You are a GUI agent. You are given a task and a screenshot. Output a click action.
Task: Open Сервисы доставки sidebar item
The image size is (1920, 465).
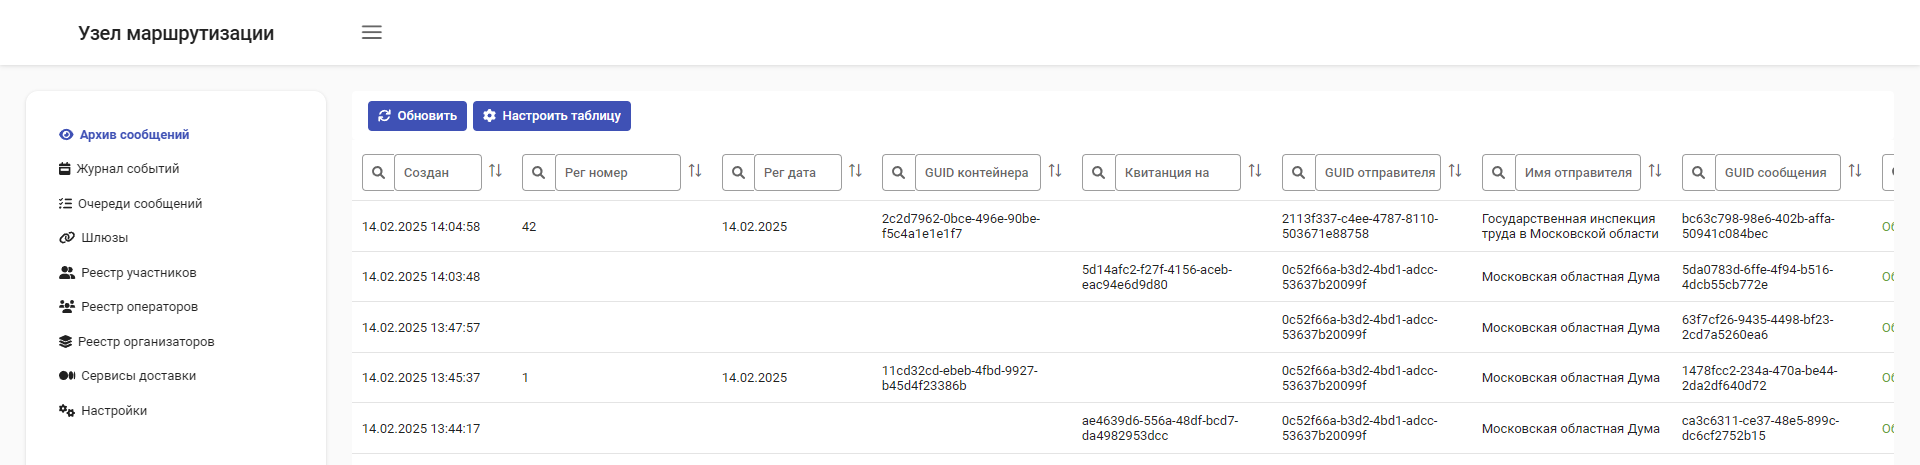coord(127,376)
